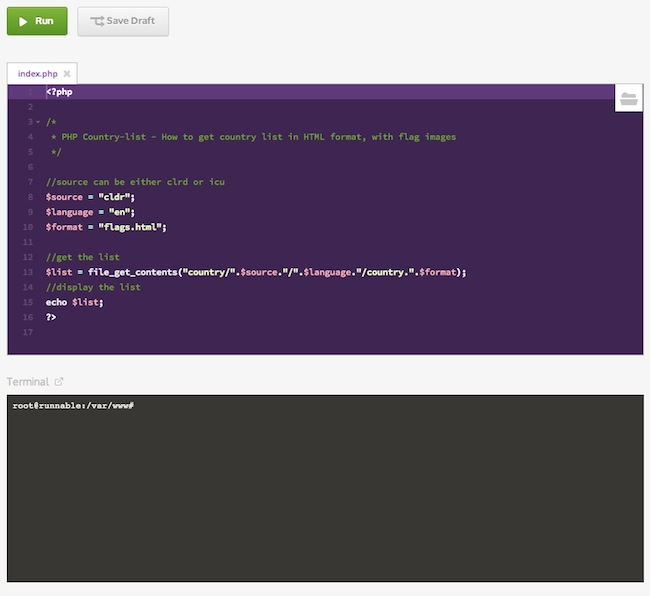Select the index.php tab

(x=37, y=74)
